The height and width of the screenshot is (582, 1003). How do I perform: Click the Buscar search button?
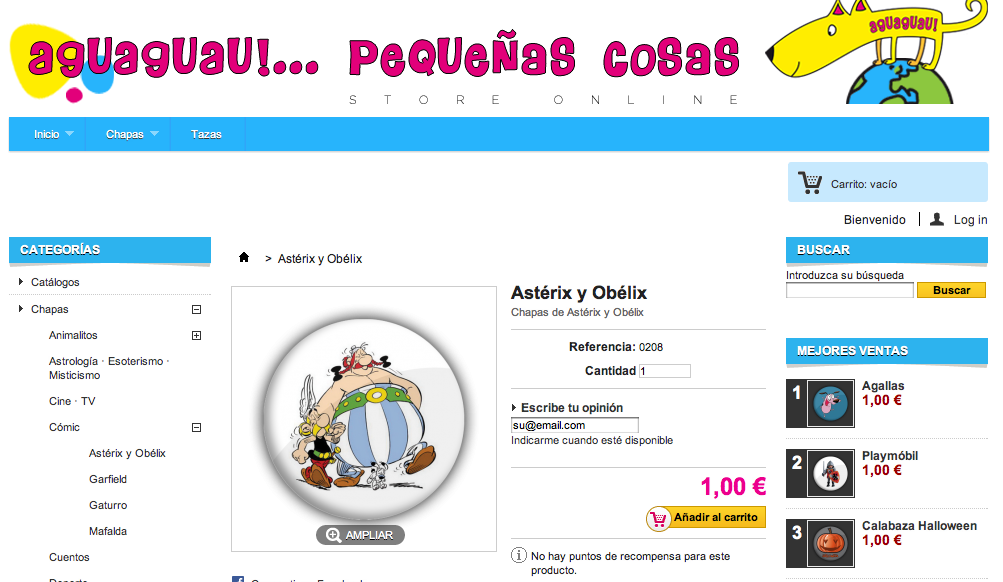point(951,290)
